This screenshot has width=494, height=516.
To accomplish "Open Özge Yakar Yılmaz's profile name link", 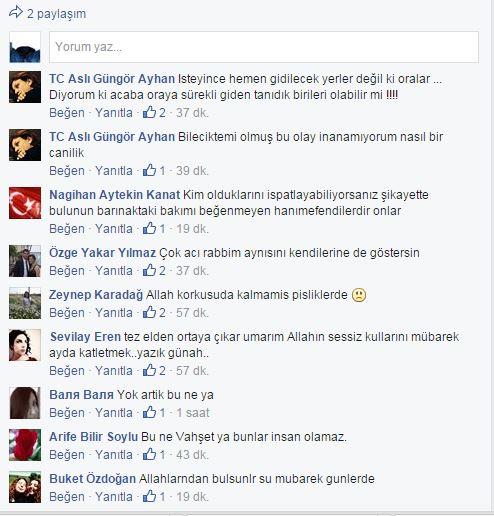I will (x=102, y=253).
